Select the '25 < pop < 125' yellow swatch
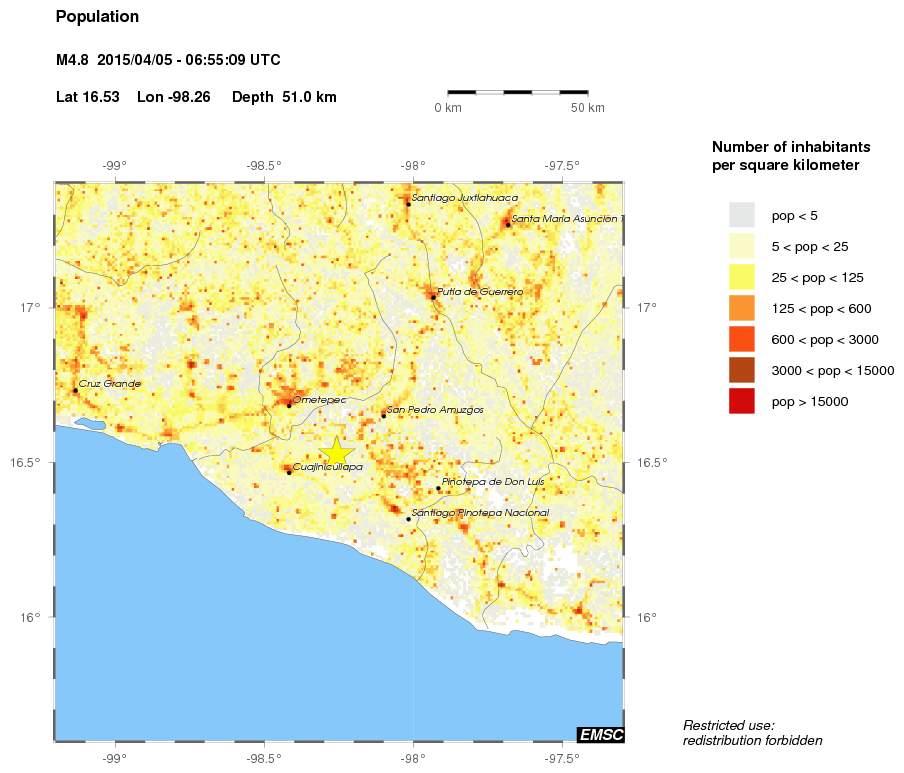Viewport: 904px width, 773px height. 741,277
